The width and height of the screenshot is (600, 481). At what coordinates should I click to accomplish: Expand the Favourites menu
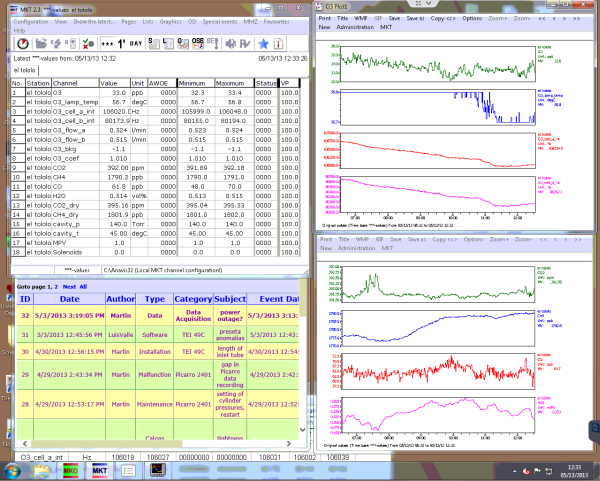277,21
